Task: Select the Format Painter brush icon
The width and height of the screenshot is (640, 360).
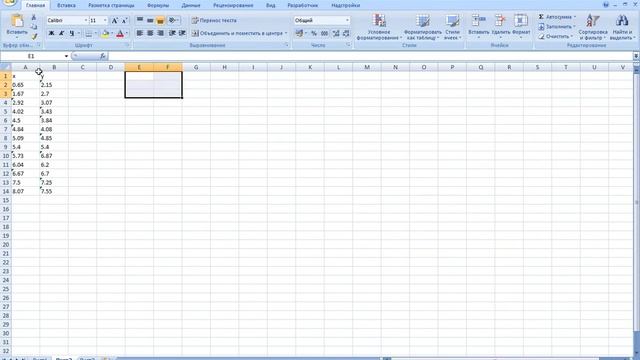Action: click(34, 36)
